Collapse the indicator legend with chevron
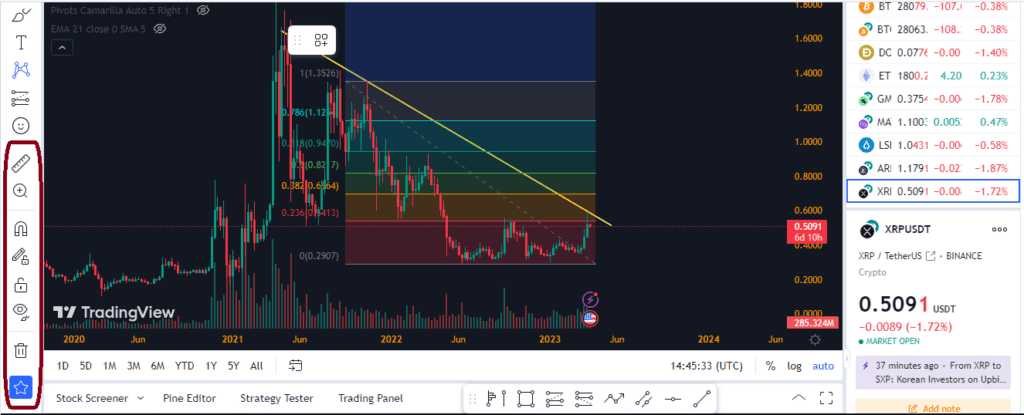This screenshot has height=415, width=1024. tap(63, 47)
